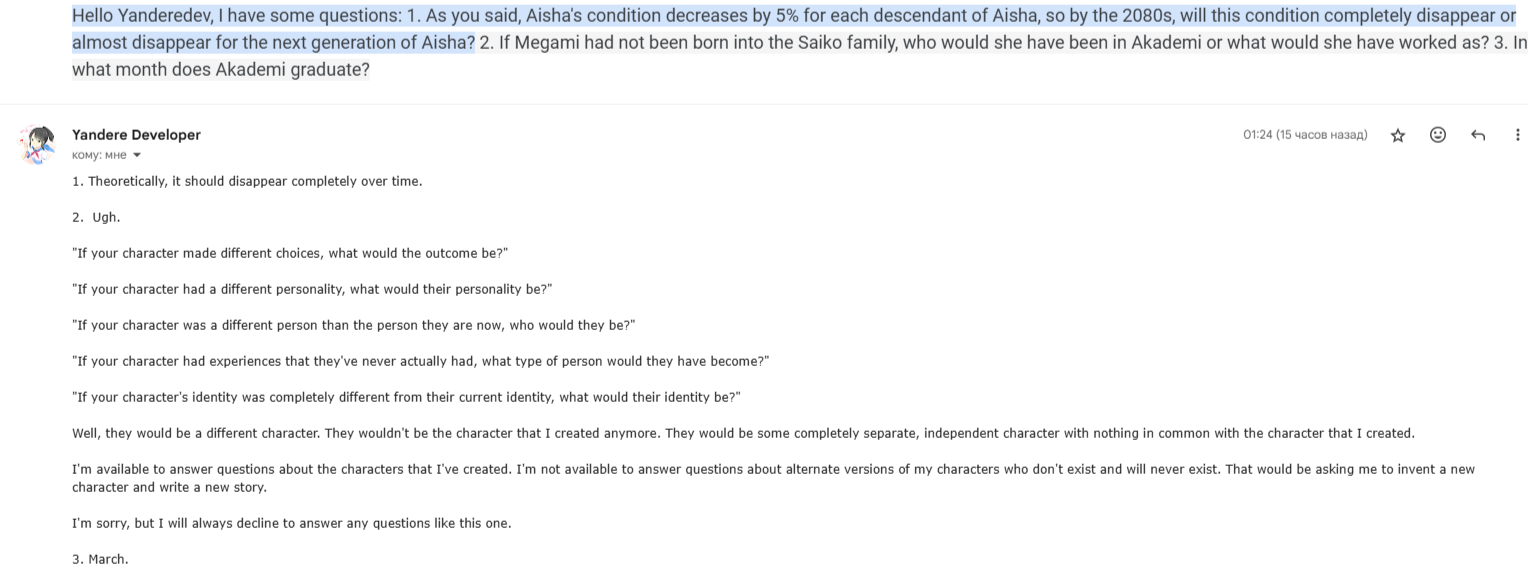Image resolution: width=1536 pixels, height=574 pixels.
Task: Click the quote about "made different choices"
Action: coord(290,253)
